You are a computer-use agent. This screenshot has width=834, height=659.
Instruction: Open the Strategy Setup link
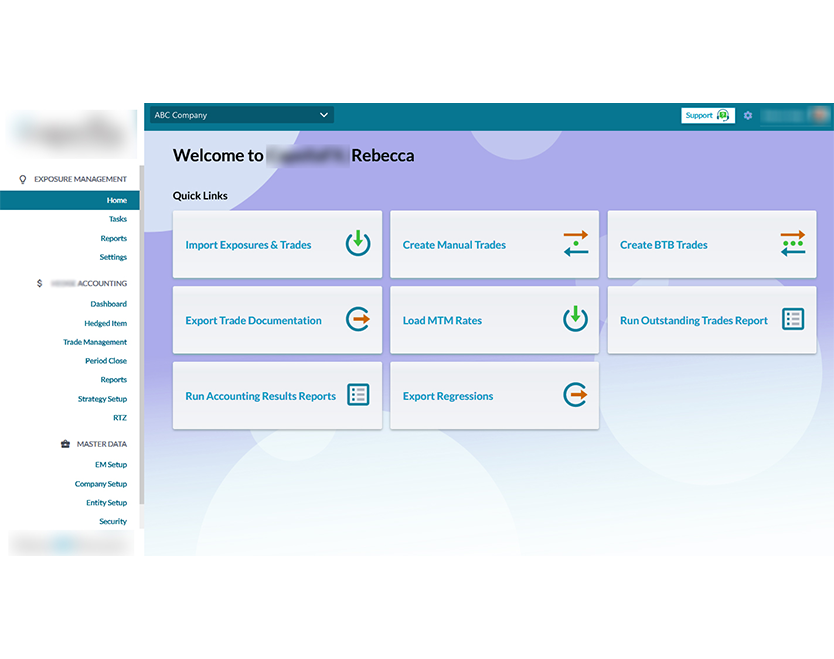pos(102,399)
